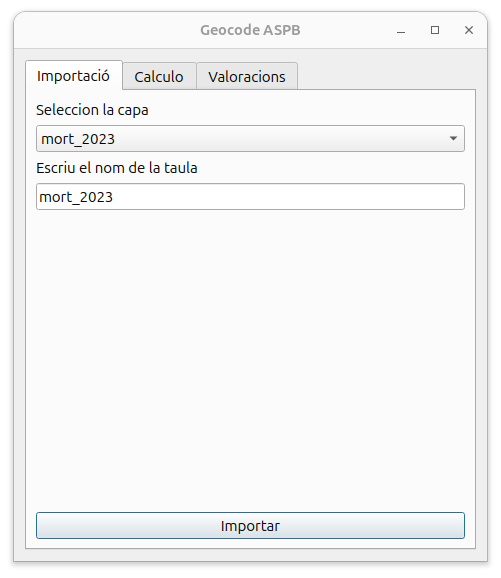The width and height of the screenshot is (501, 578).
Task: Expand the layer selector showing mort_2023
Action: 250,139
